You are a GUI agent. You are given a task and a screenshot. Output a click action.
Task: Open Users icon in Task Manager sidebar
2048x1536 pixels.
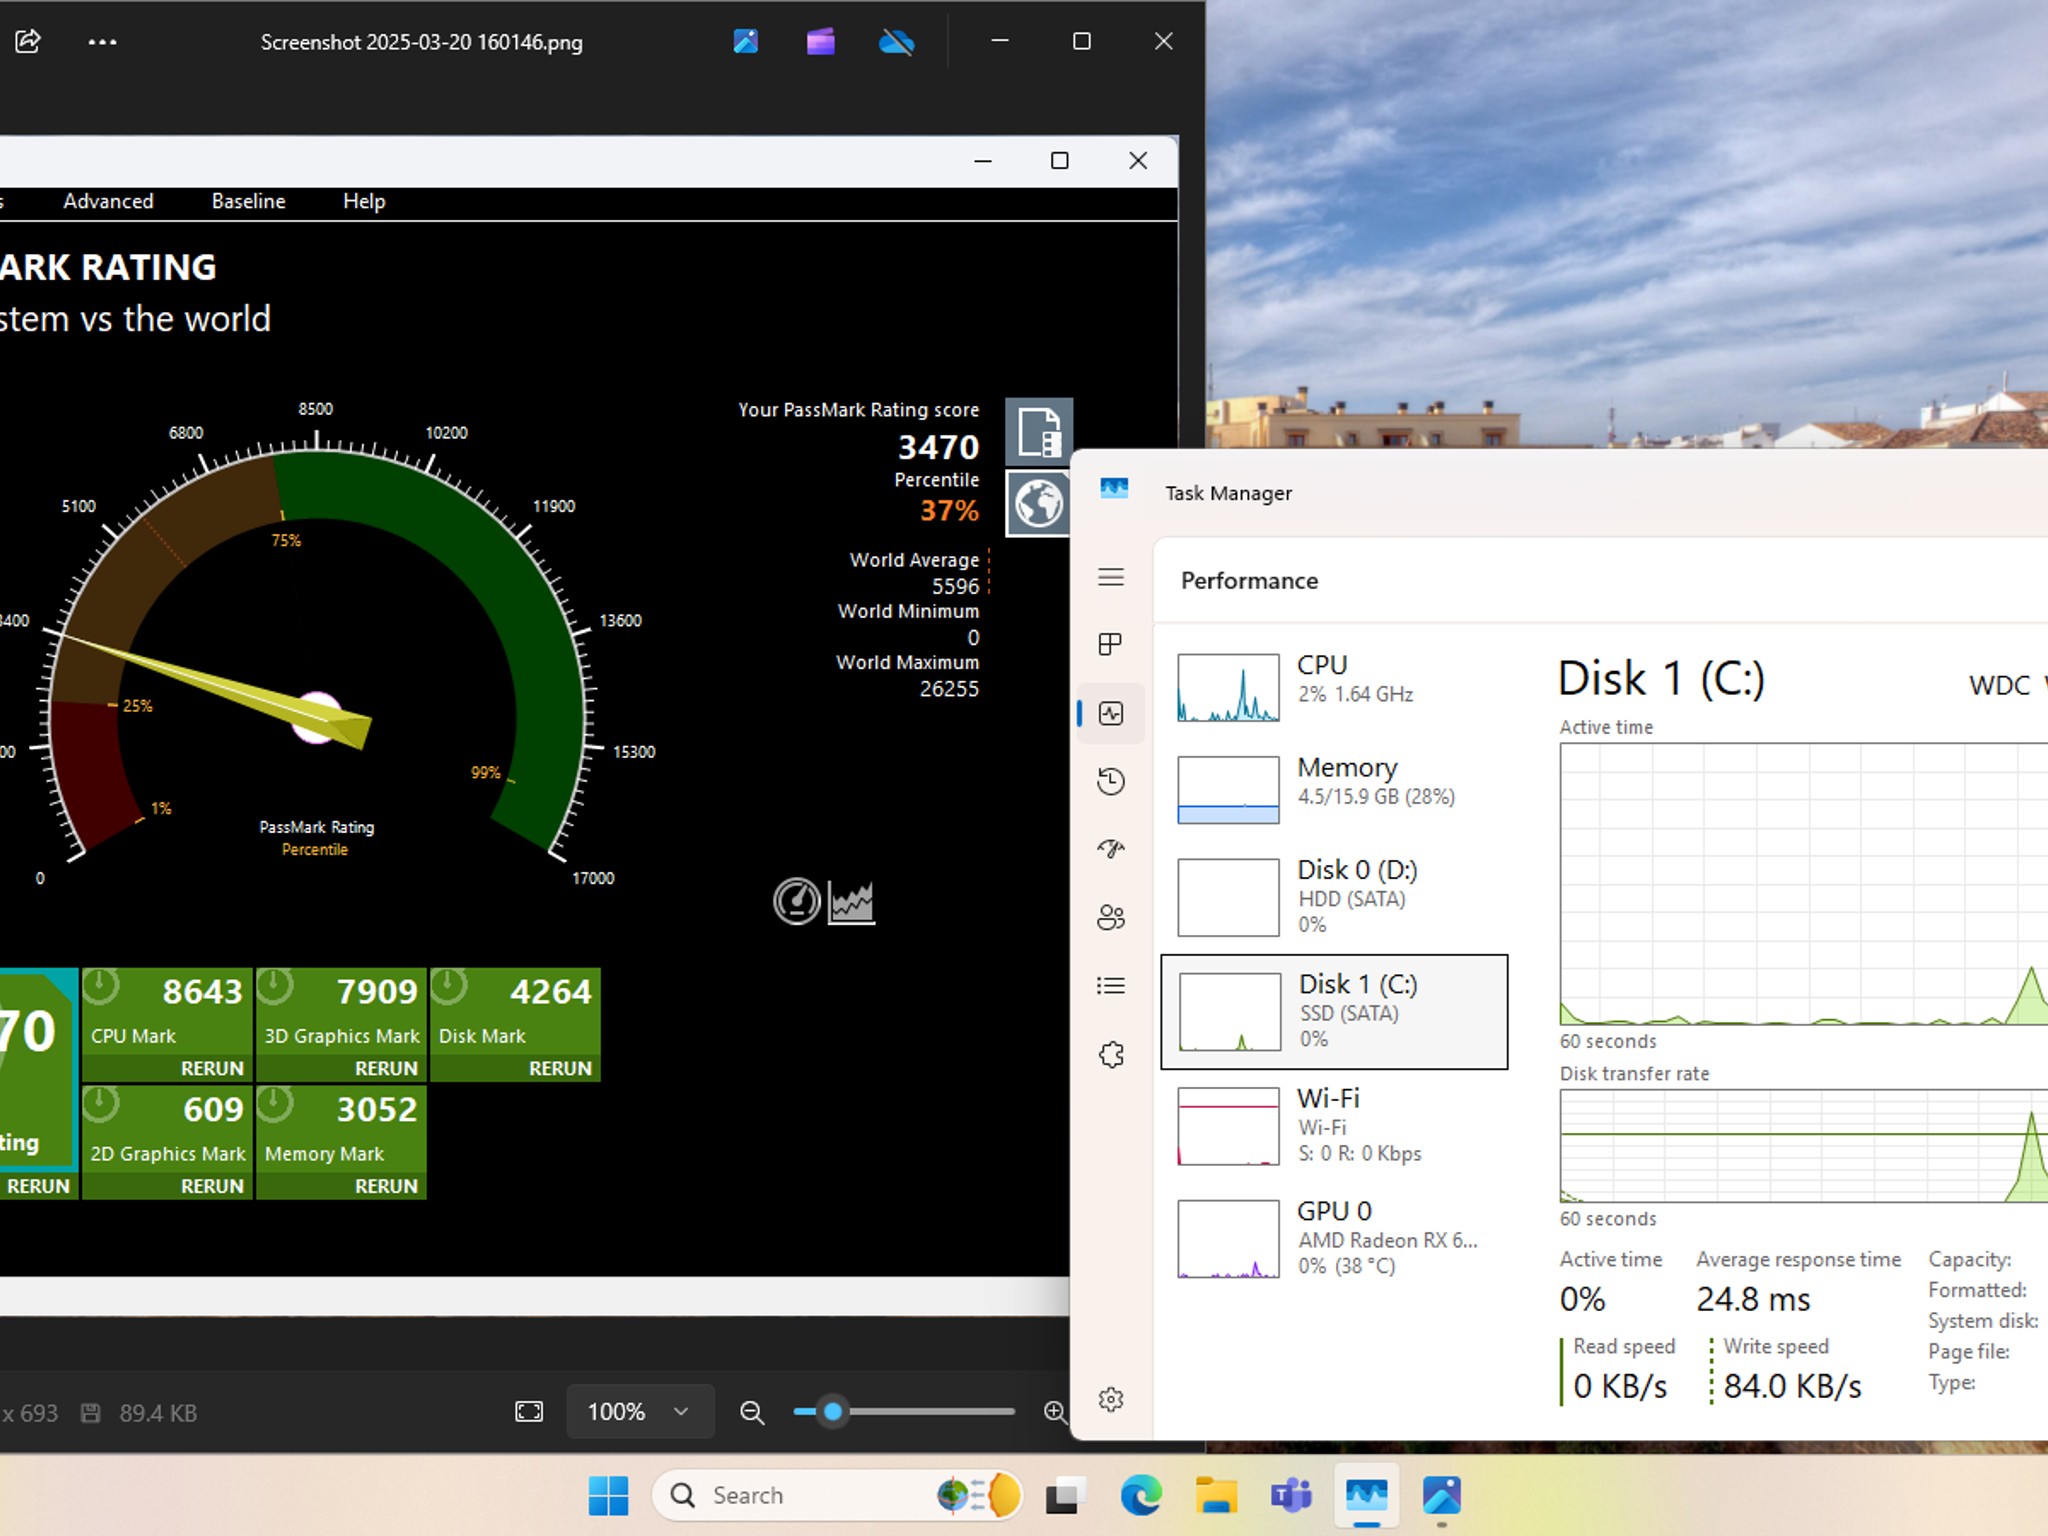point(1111,917)
